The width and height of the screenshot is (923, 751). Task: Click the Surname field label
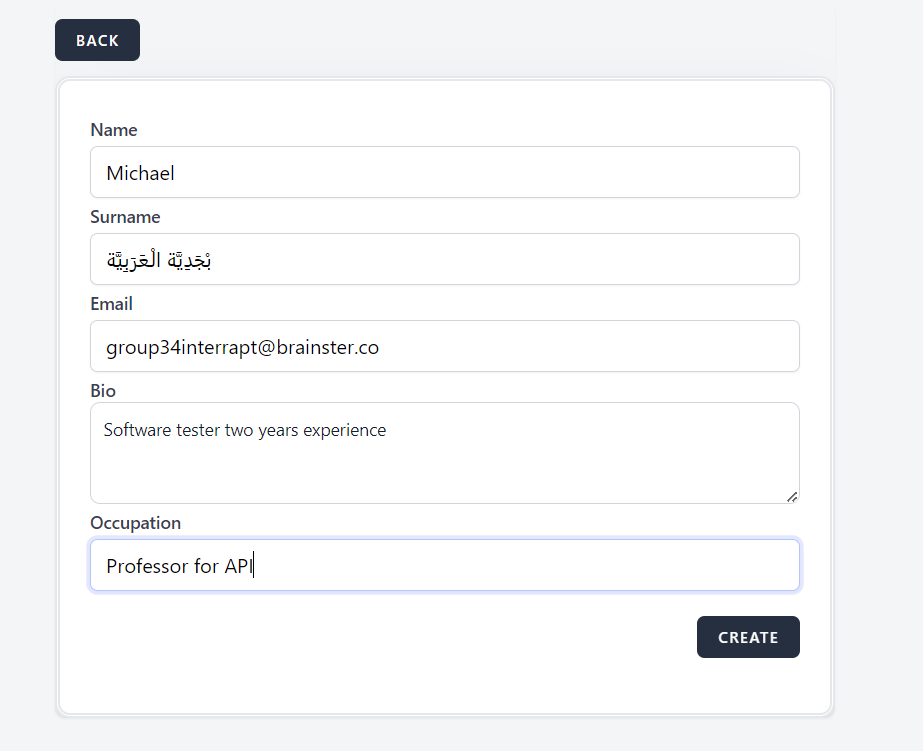point(125,217)
